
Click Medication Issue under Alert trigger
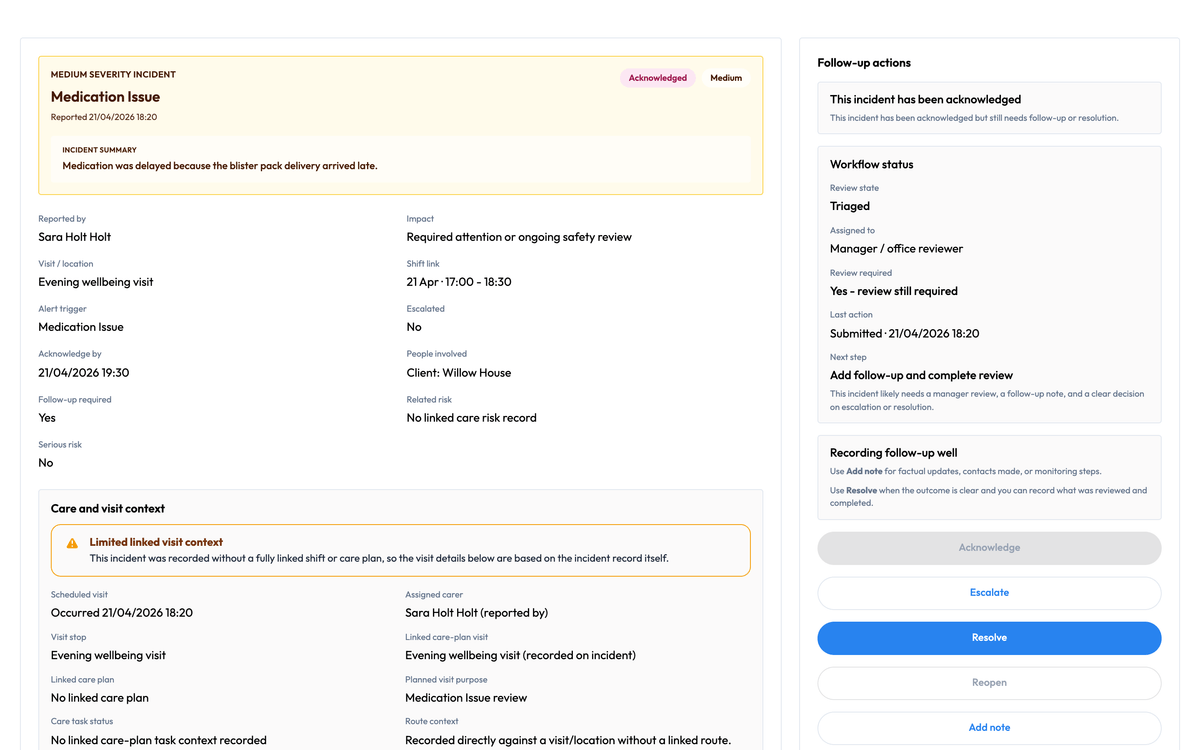pos(81,327)
